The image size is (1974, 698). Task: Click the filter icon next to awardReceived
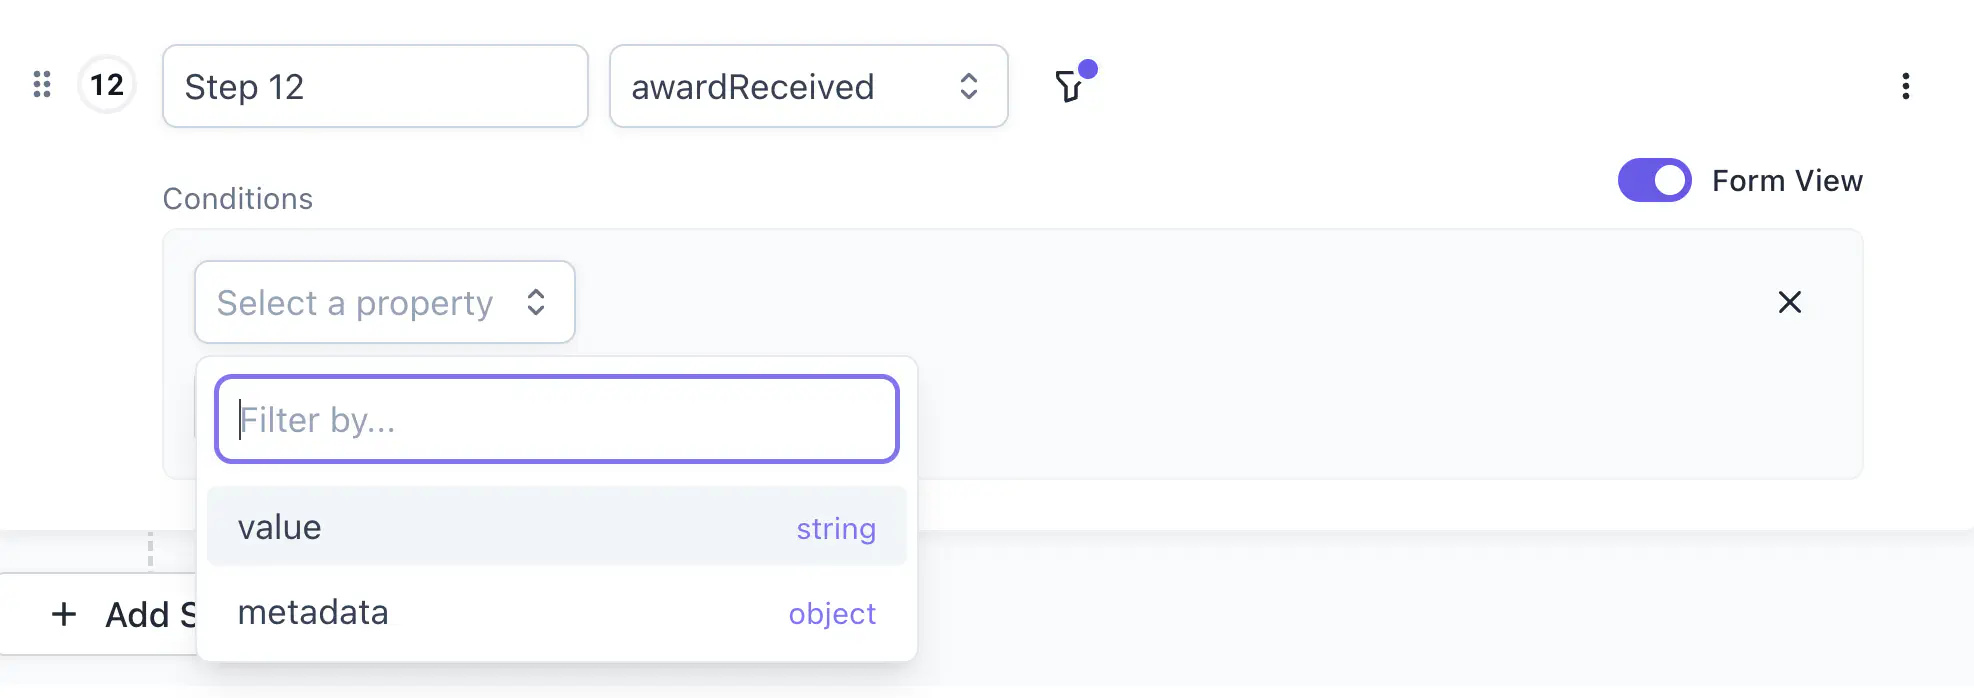[x=1070, y=87]
